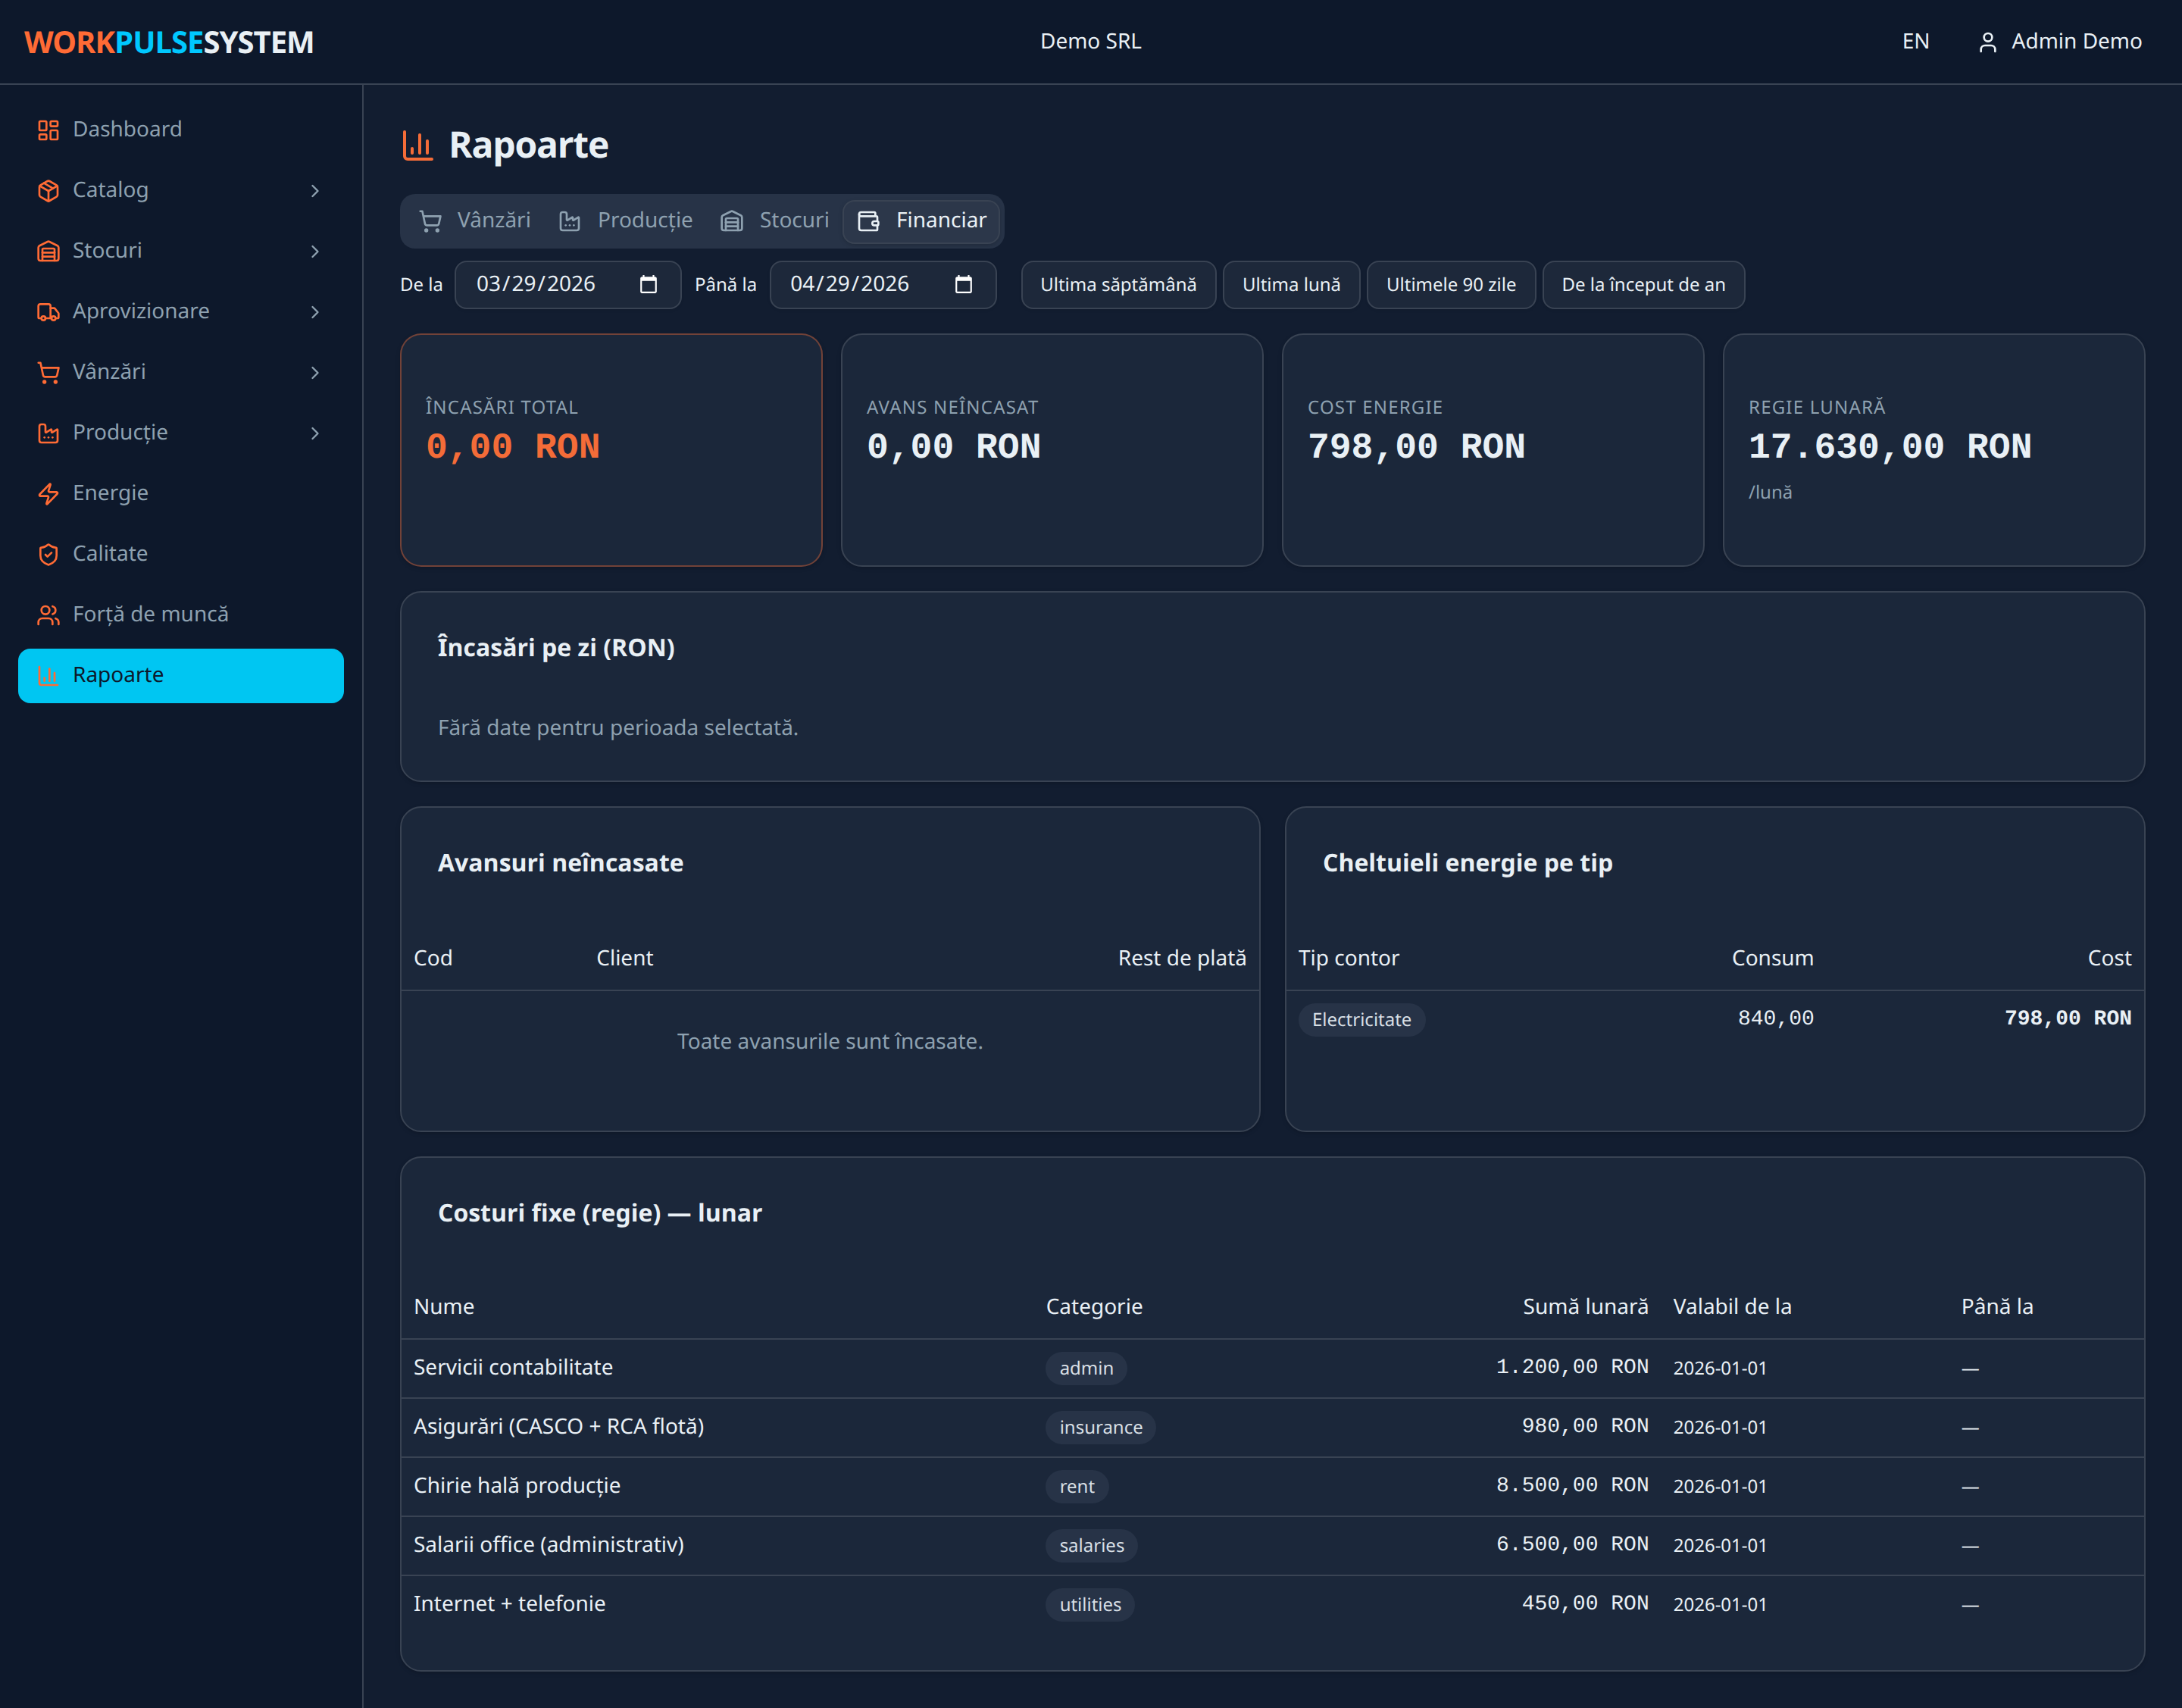This screenshot has height=1708, width=2182.
Task: Click the 8.500,00 RON amount cell
Action: point(1572,1485)
